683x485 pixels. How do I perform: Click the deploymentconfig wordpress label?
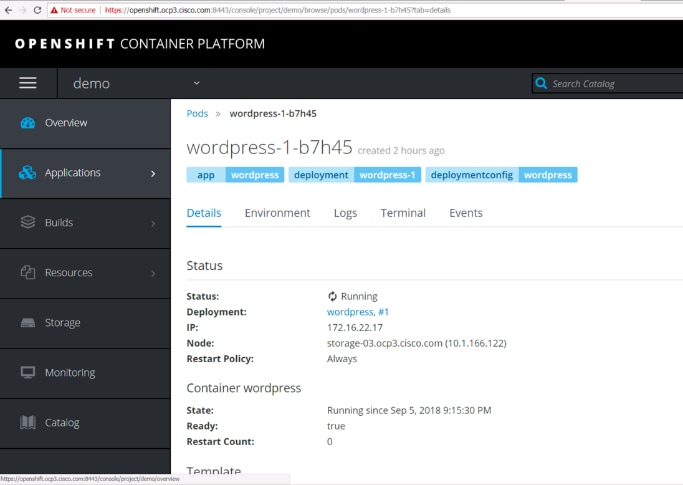point(501,175)
